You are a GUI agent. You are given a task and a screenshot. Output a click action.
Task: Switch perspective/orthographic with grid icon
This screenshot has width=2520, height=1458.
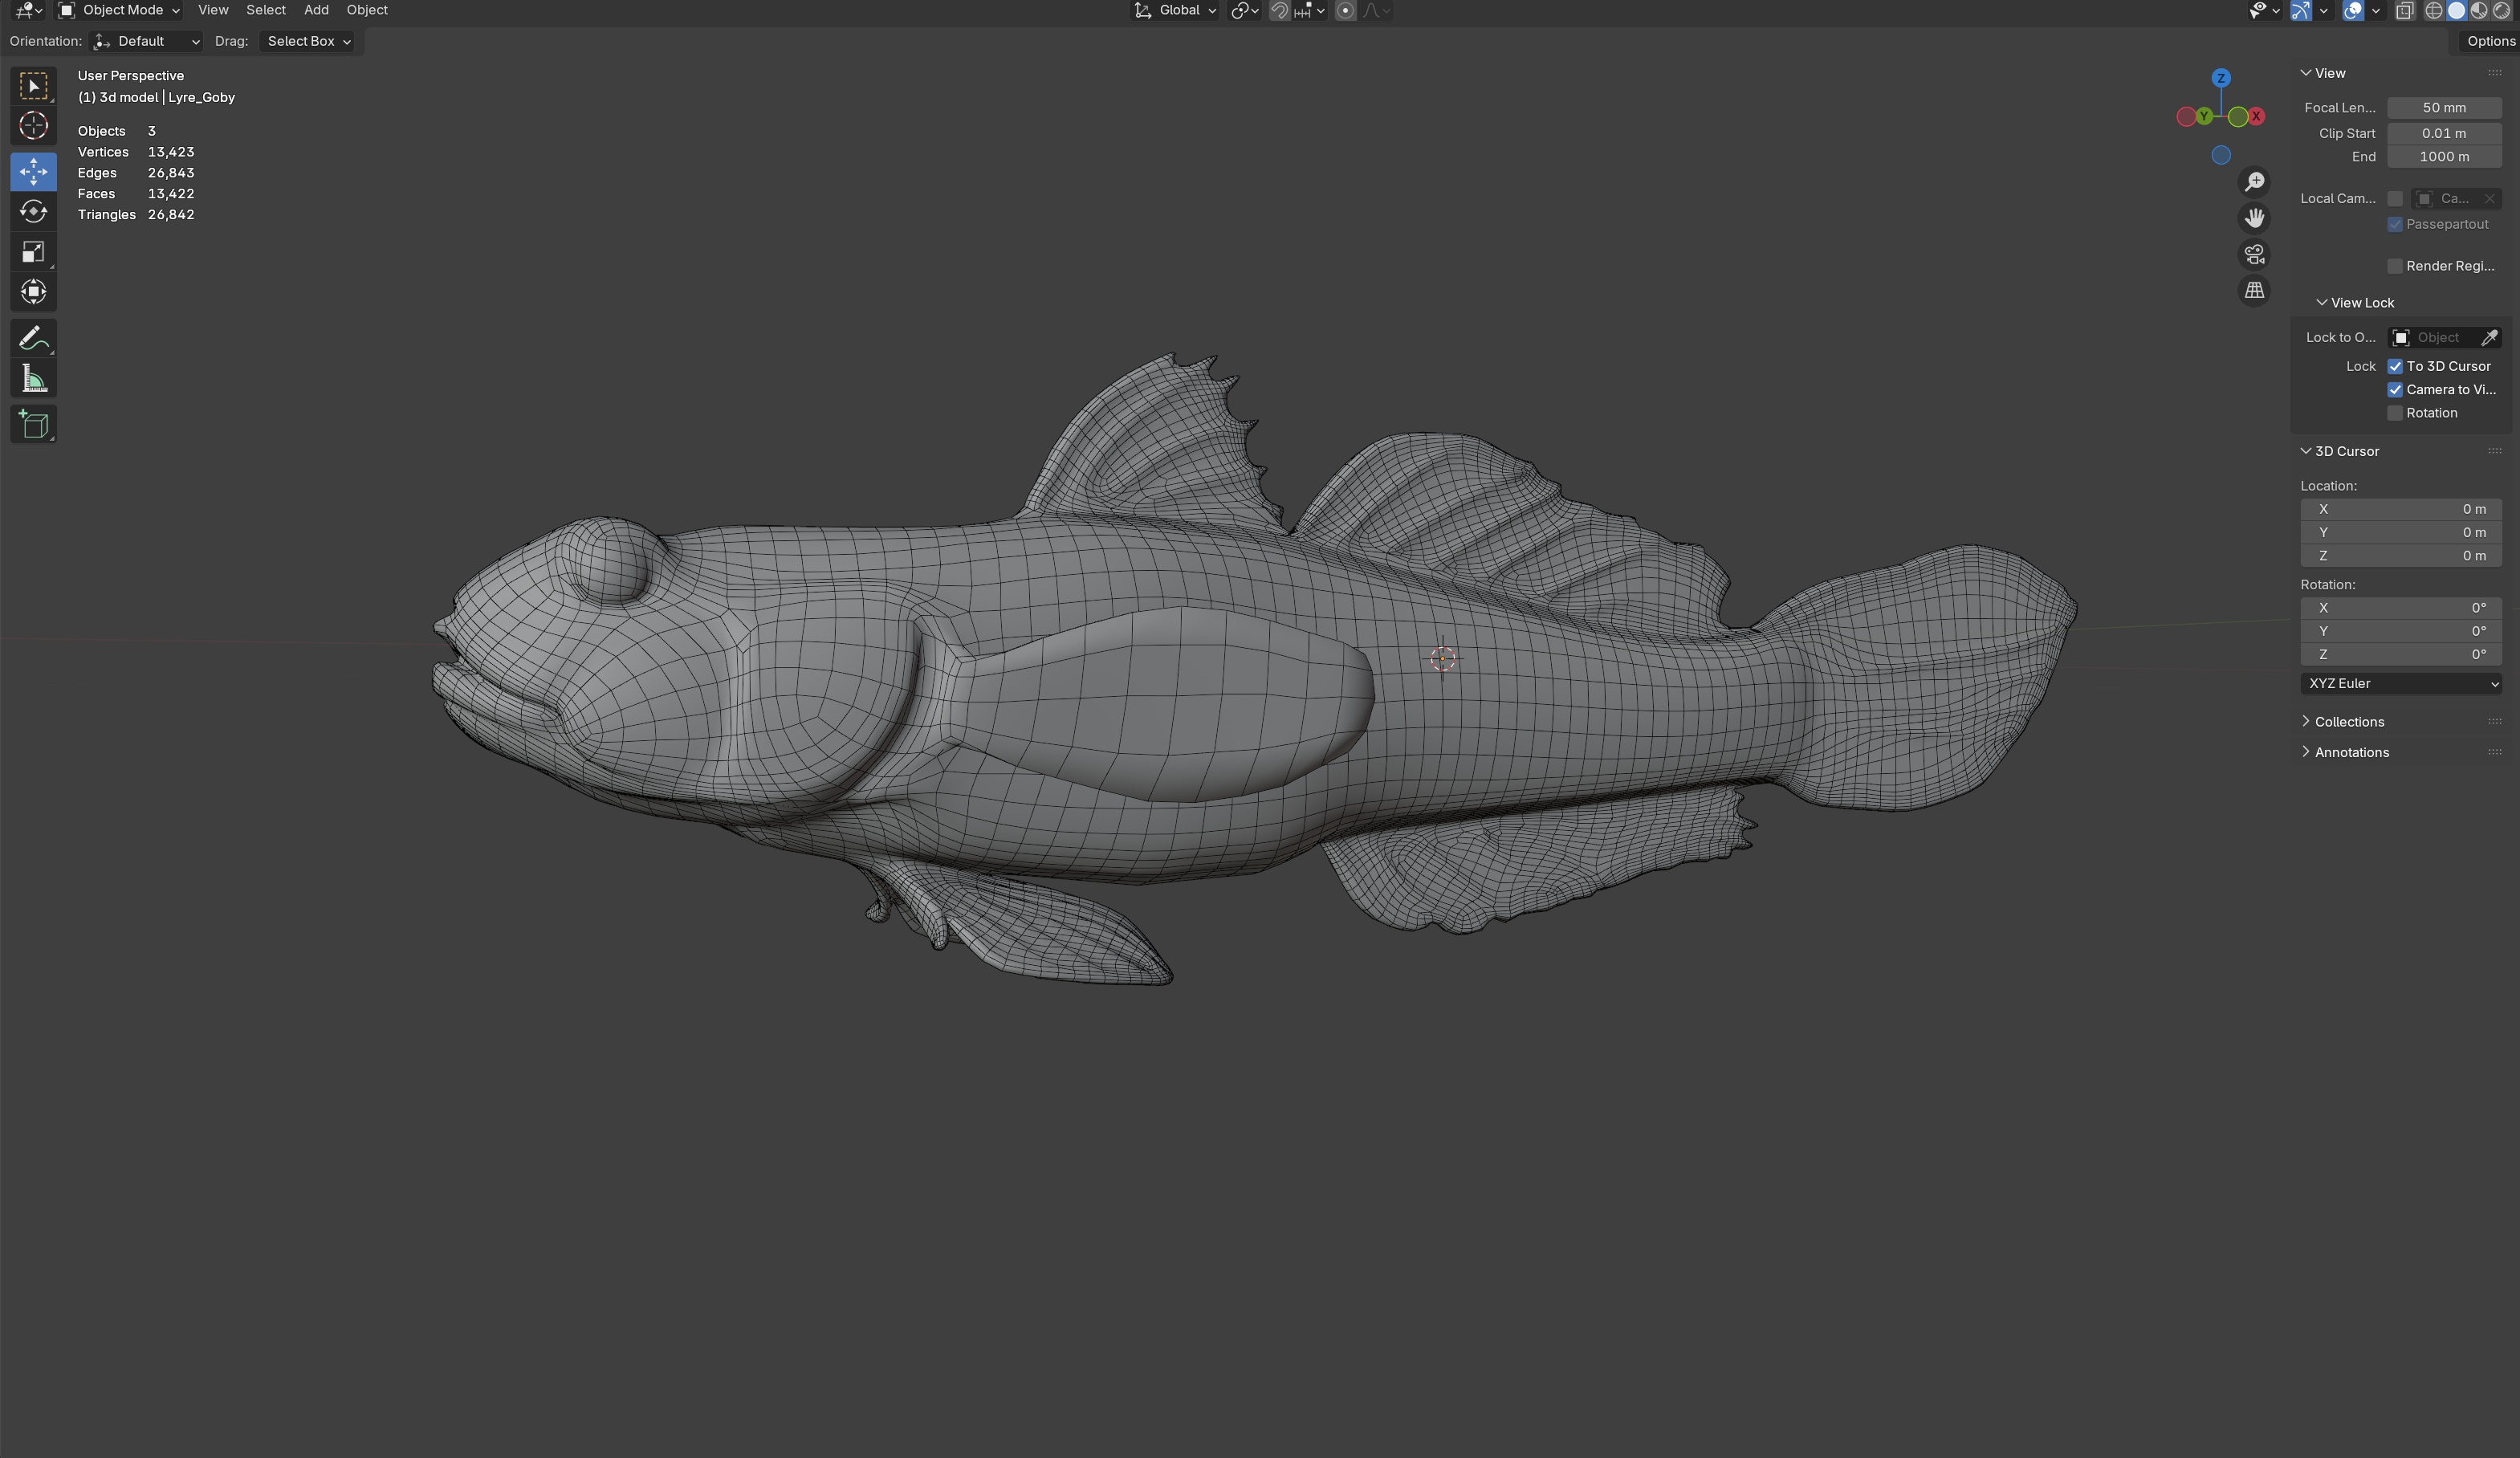(x=2254, y=291)
